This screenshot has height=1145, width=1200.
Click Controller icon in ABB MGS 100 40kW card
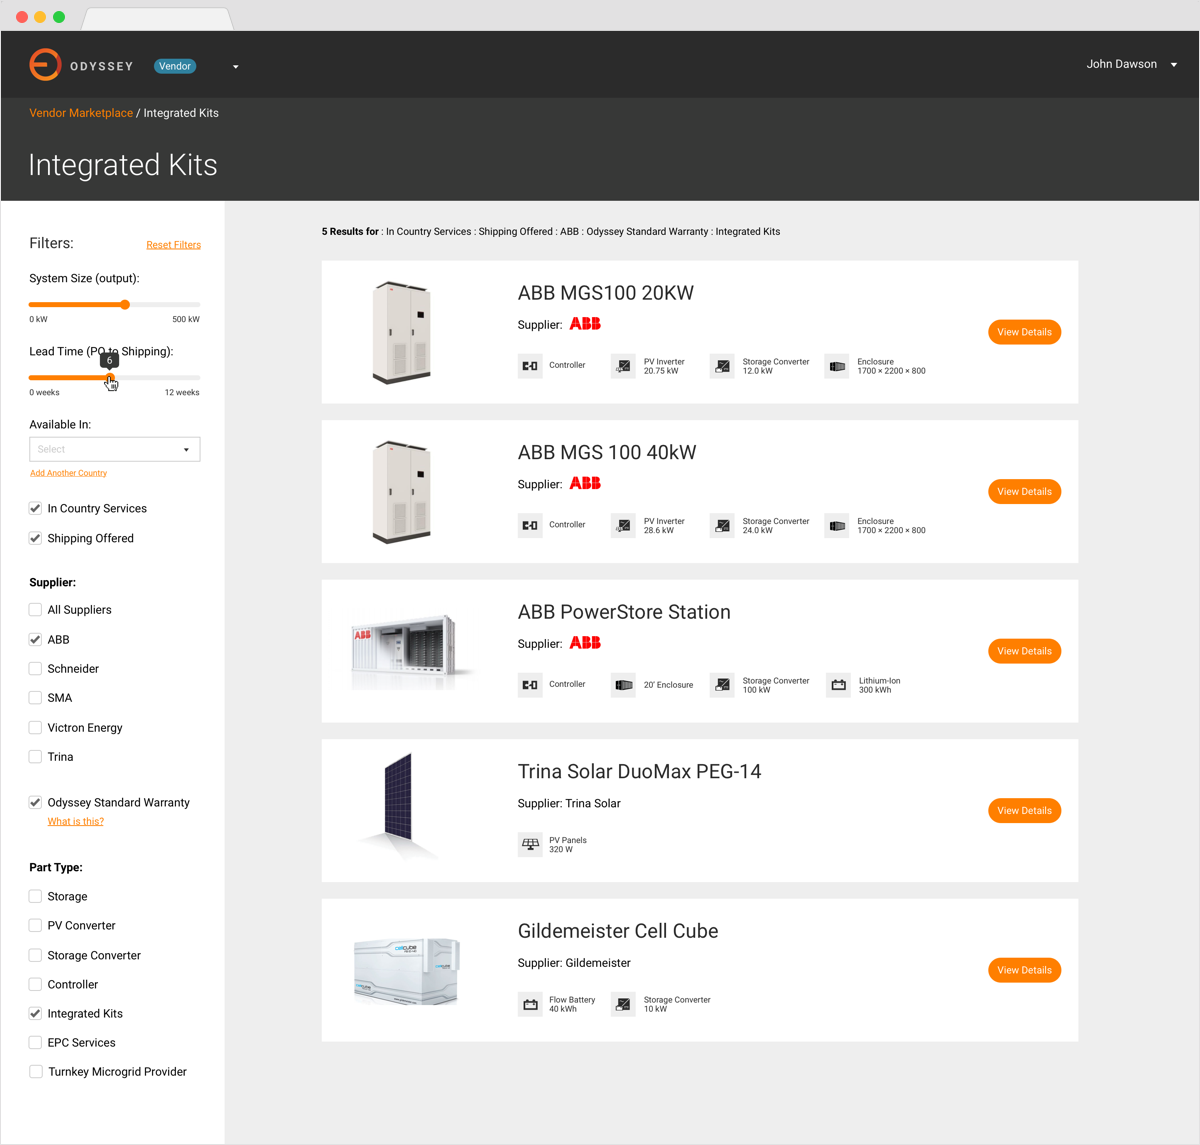(530, 525)
